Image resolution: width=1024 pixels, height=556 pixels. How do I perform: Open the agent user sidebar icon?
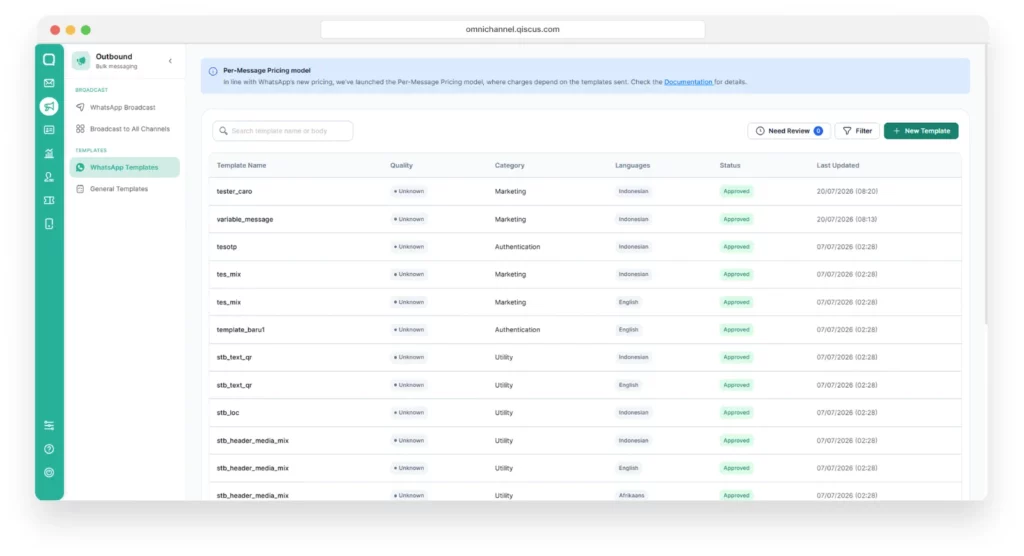tap(49, 177)
